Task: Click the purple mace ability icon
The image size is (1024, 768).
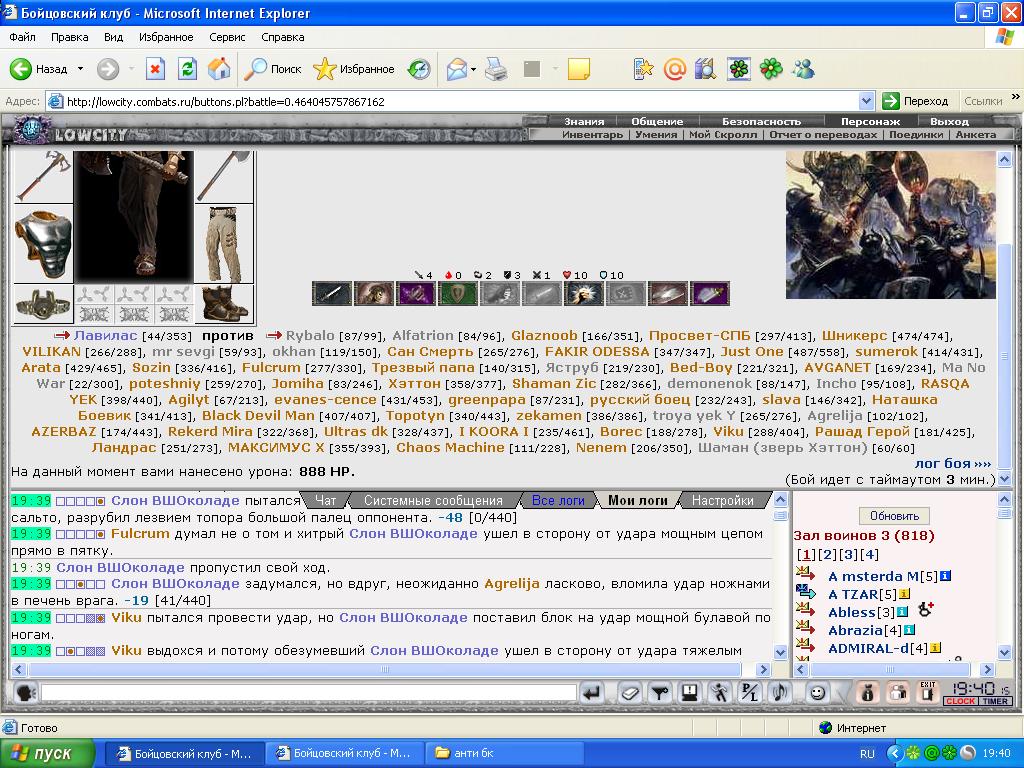Action: point(416,294)
